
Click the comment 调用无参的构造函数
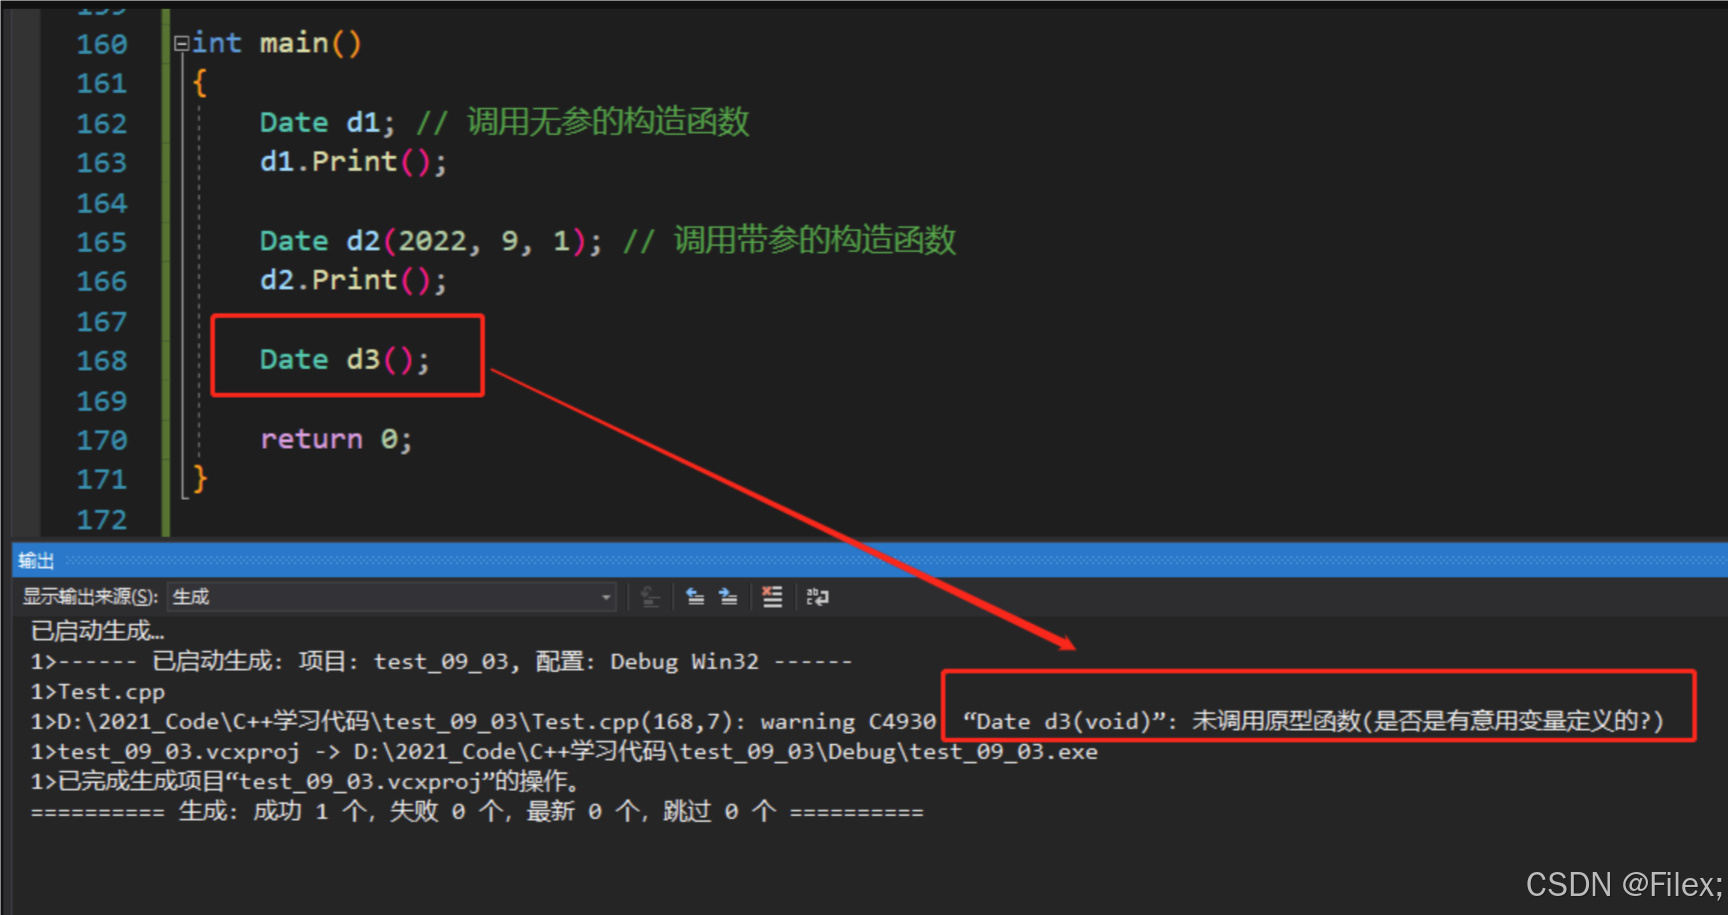(608, 122)
